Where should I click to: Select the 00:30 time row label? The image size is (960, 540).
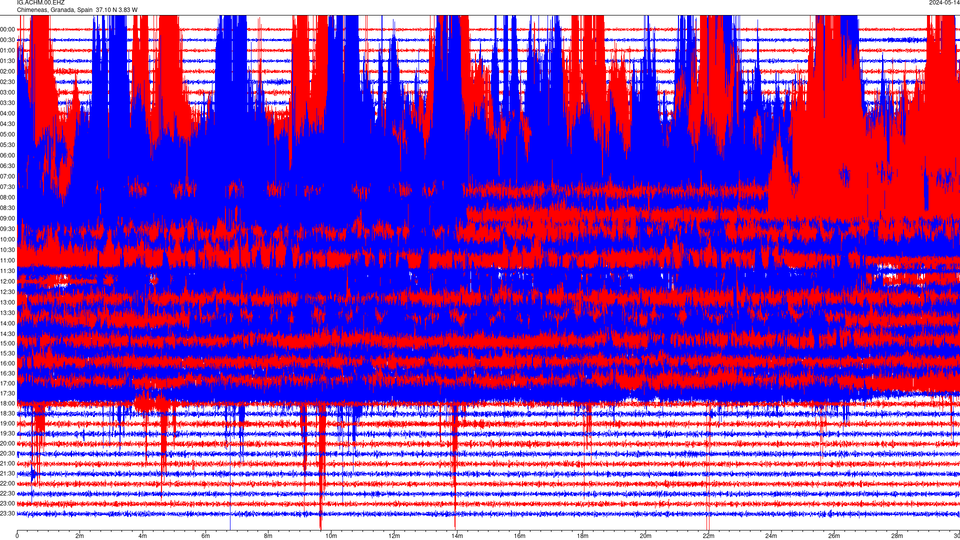click(x=7, y=40)
